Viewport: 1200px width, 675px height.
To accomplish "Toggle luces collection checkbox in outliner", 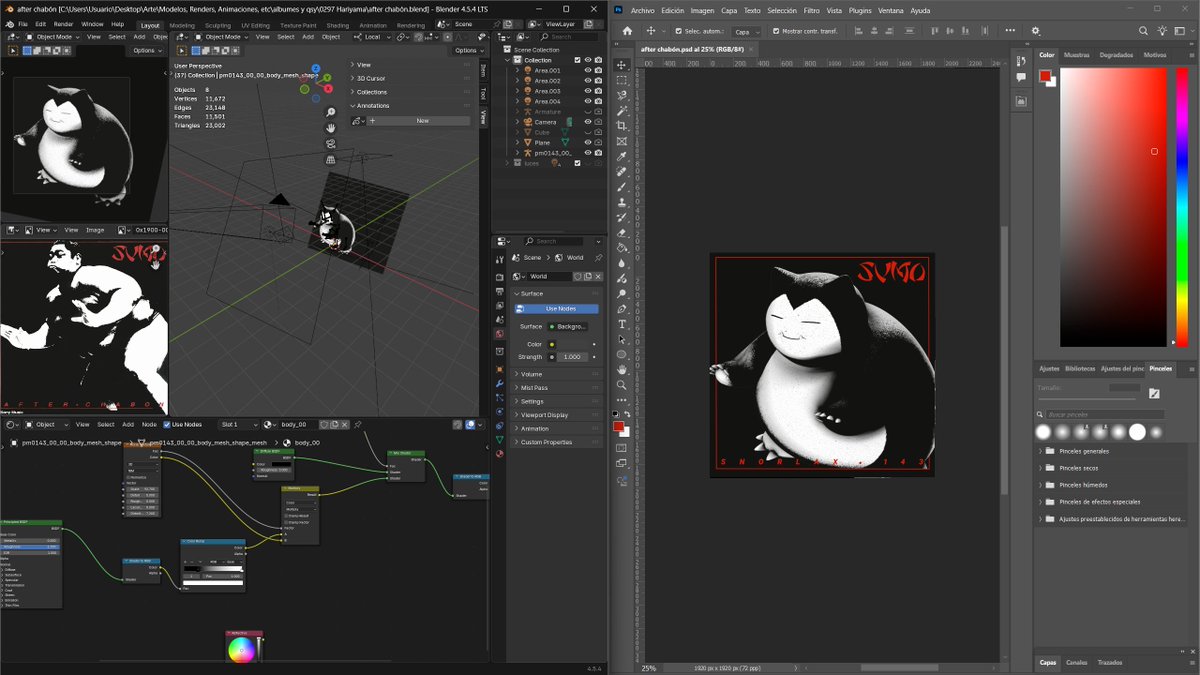I will pos(577,163).
